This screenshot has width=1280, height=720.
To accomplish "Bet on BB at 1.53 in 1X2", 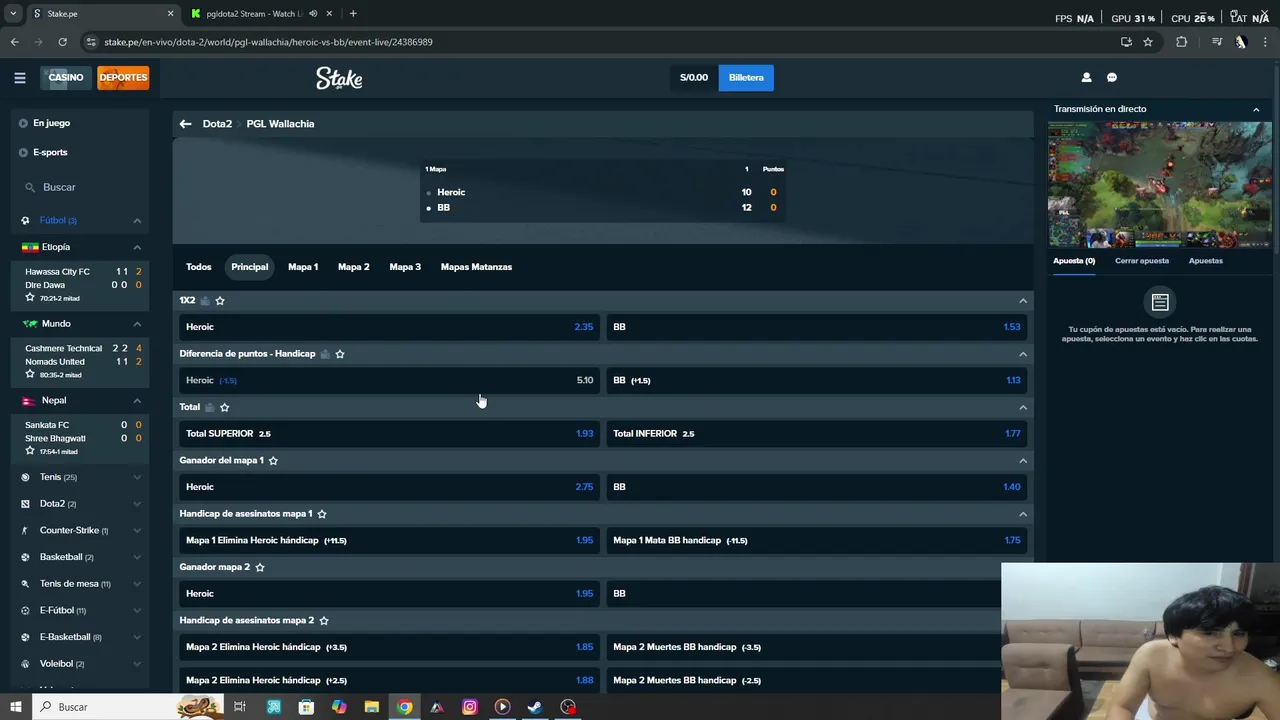I will coord(816,327).
